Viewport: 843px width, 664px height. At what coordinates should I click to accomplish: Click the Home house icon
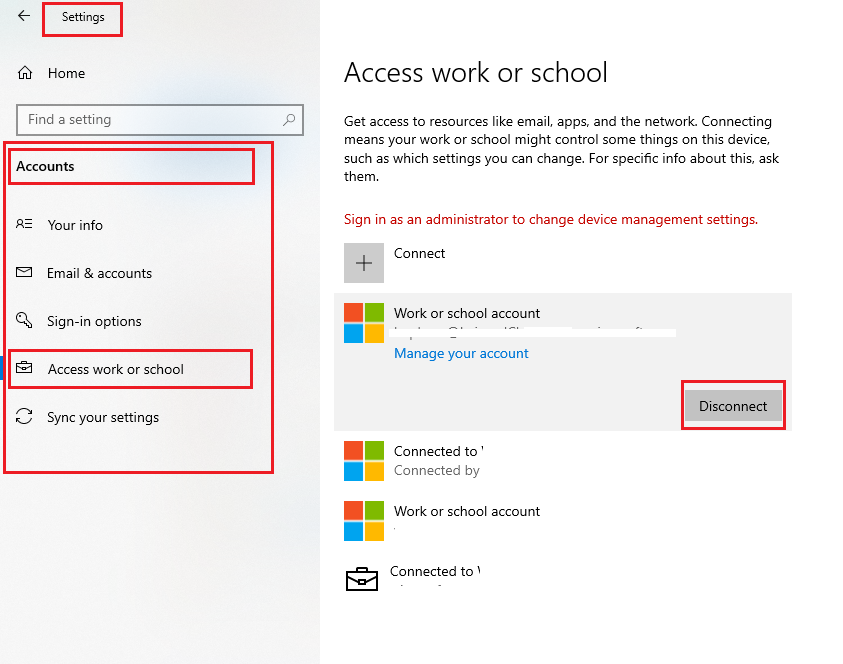pos(25,73)
